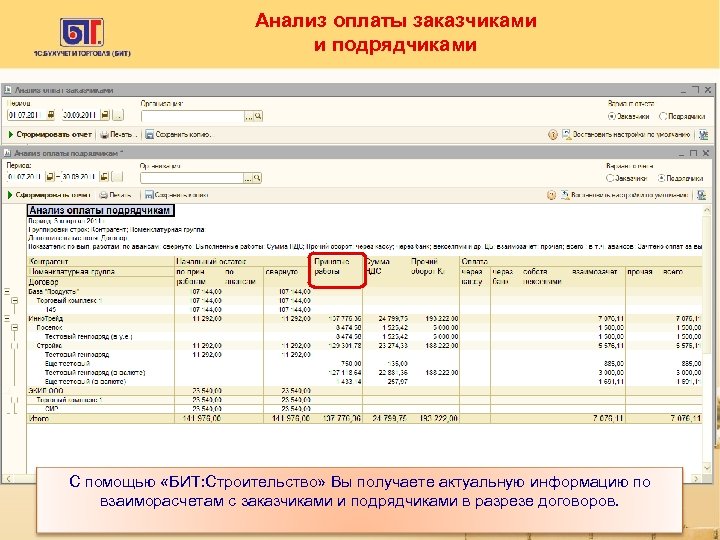Click restore default settings label in подрядчикам window
The width and height of the screenshot is (720, 540).
point(630,195)
